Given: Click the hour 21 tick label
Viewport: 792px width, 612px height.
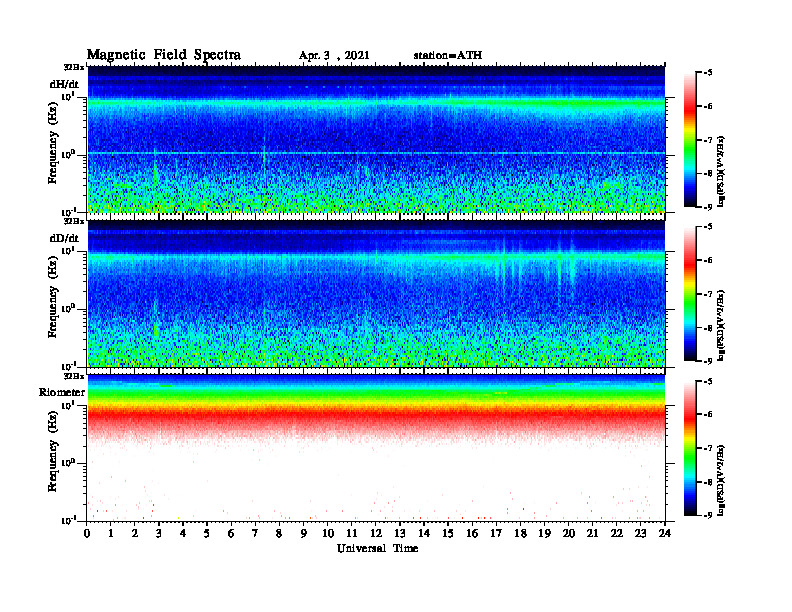Looking at the screenshot, I should pyautogui.click(x=592, y=534).
